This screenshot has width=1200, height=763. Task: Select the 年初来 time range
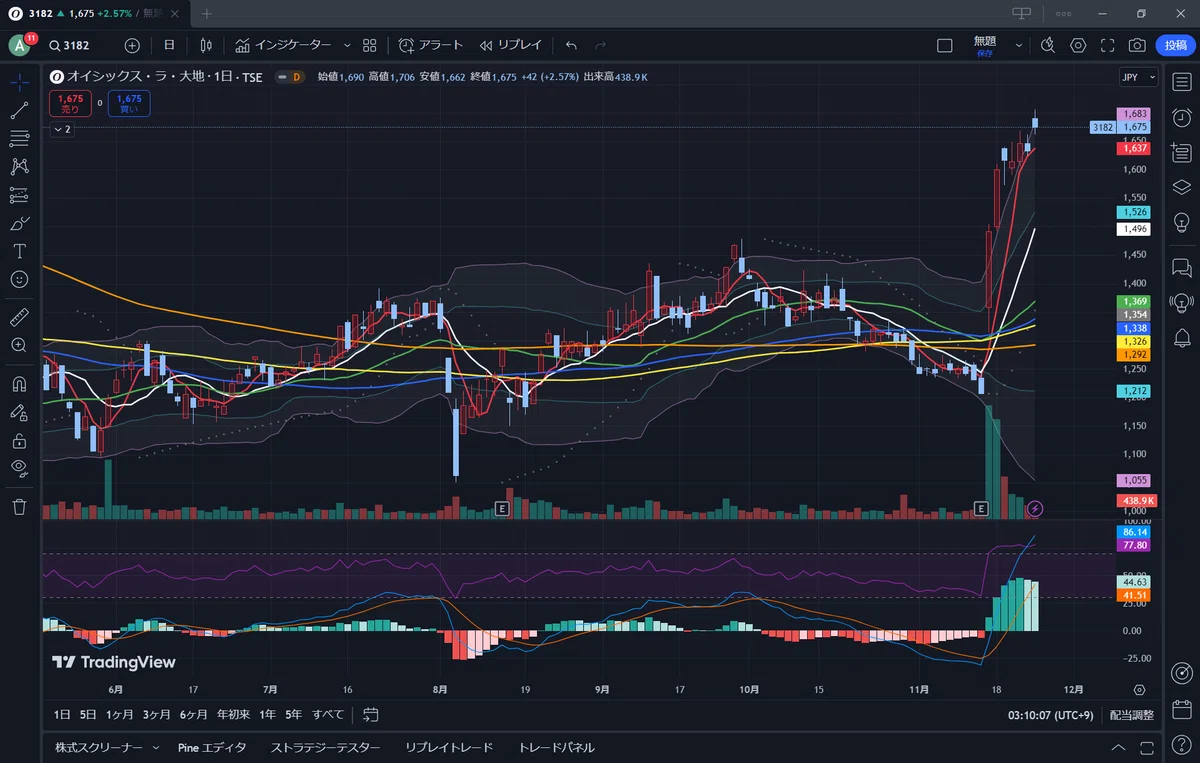point(232,715)
